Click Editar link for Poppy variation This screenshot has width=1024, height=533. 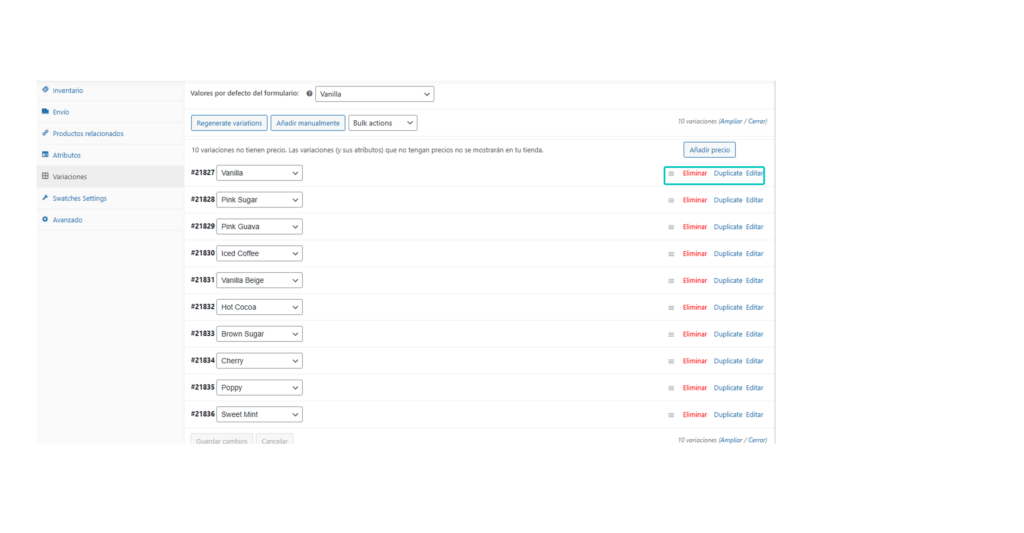[x=754, y=388]
